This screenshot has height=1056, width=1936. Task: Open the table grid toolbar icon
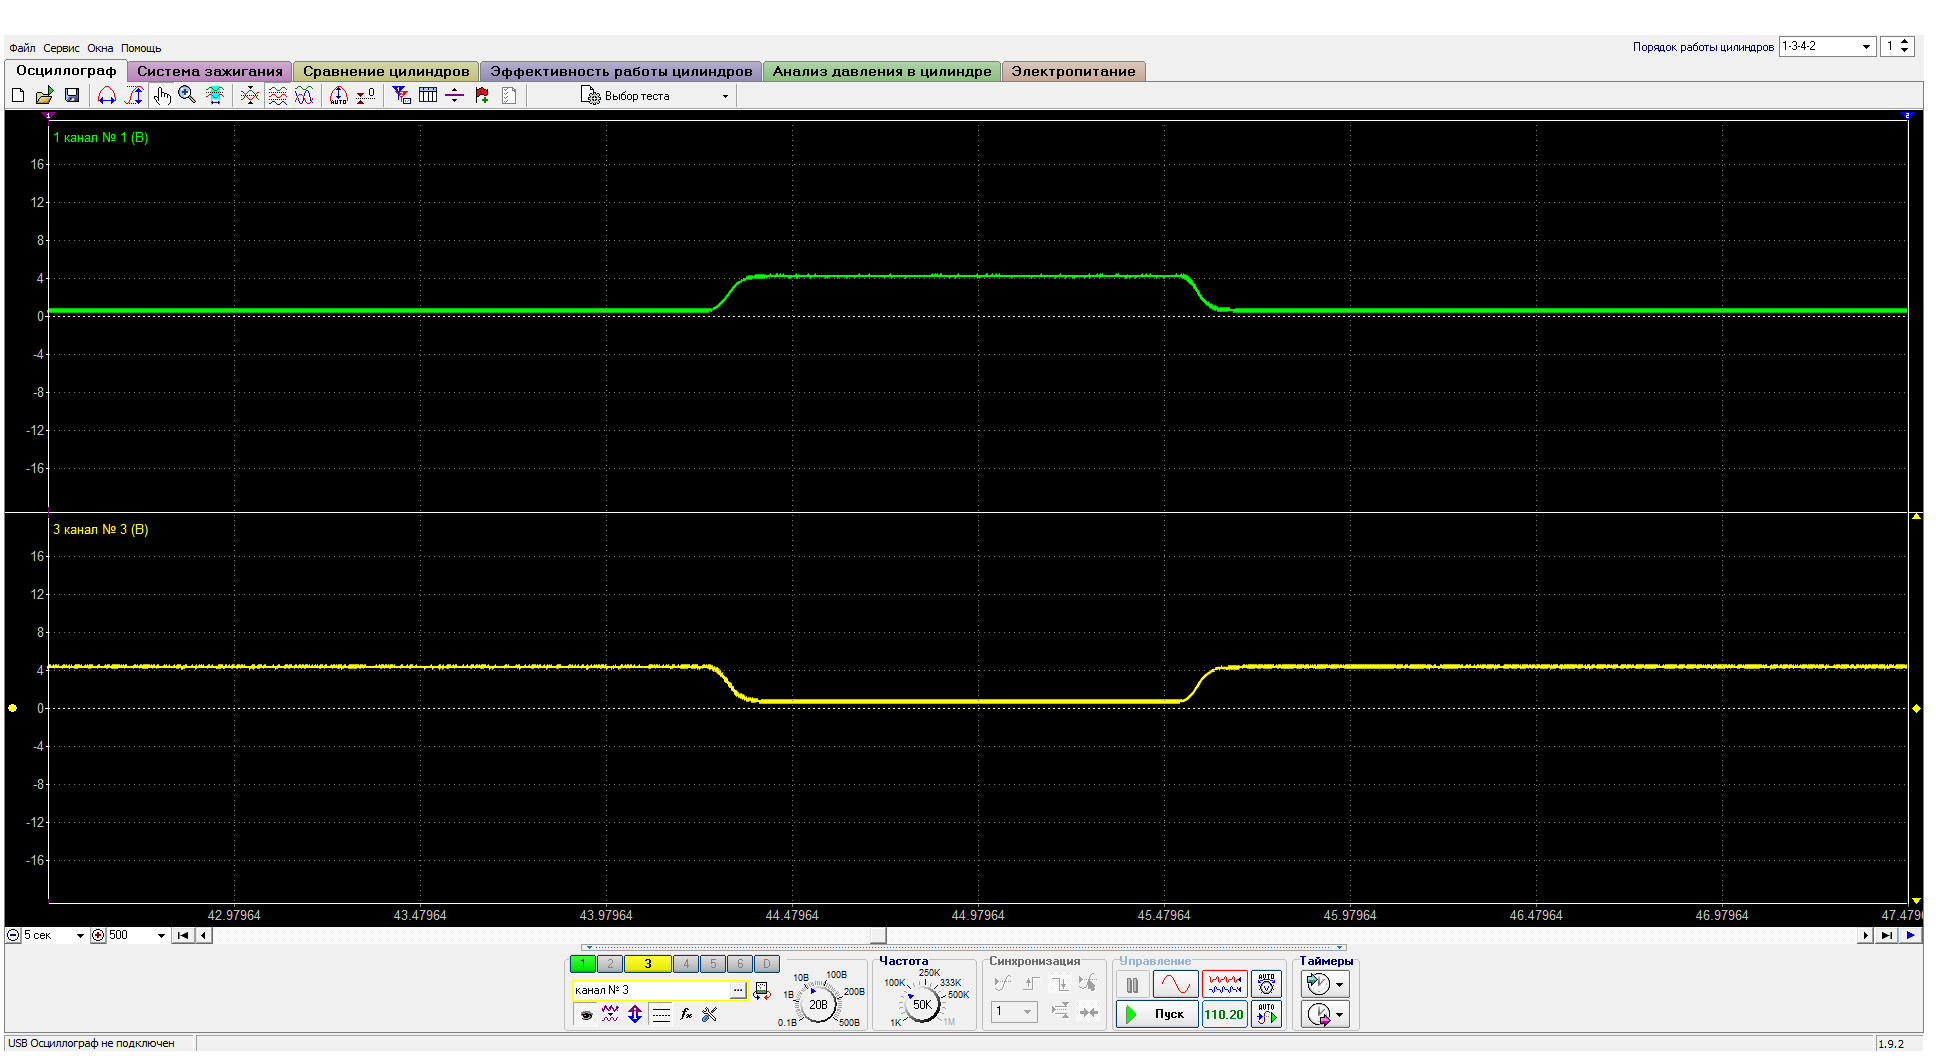click(x=428, y=95)
